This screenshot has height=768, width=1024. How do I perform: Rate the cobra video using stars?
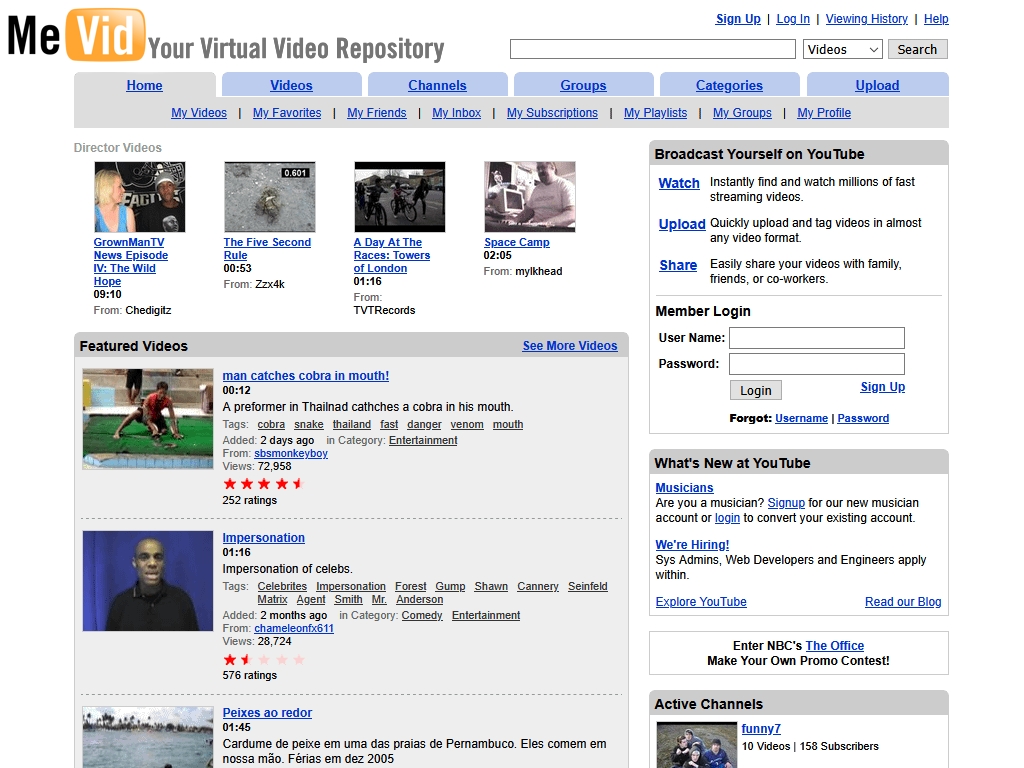tap(263, 484)
